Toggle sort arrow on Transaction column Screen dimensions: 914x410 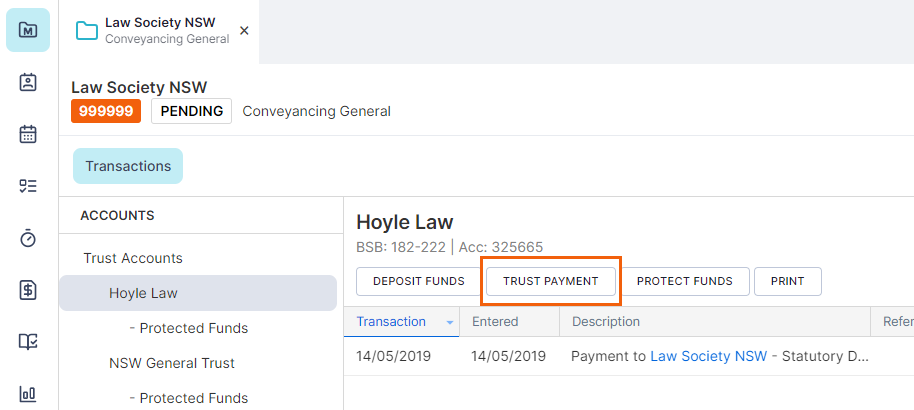449,323
